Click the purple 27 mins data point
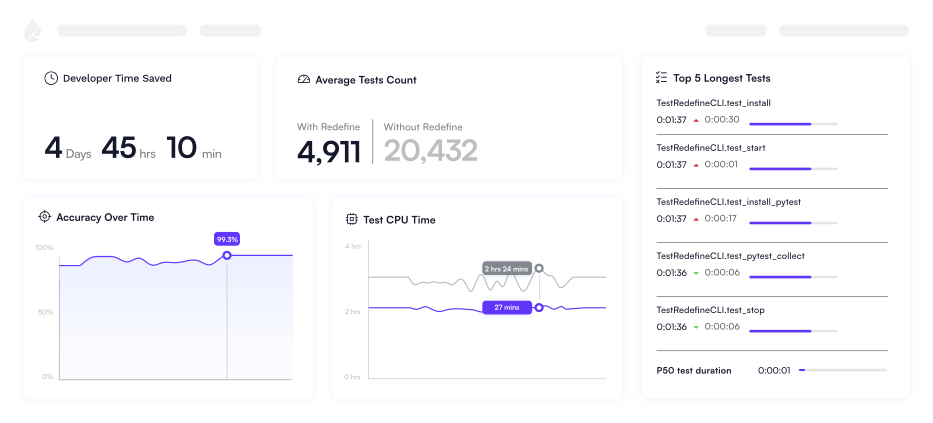The image size is (933, 423). [x=539, y=308]
